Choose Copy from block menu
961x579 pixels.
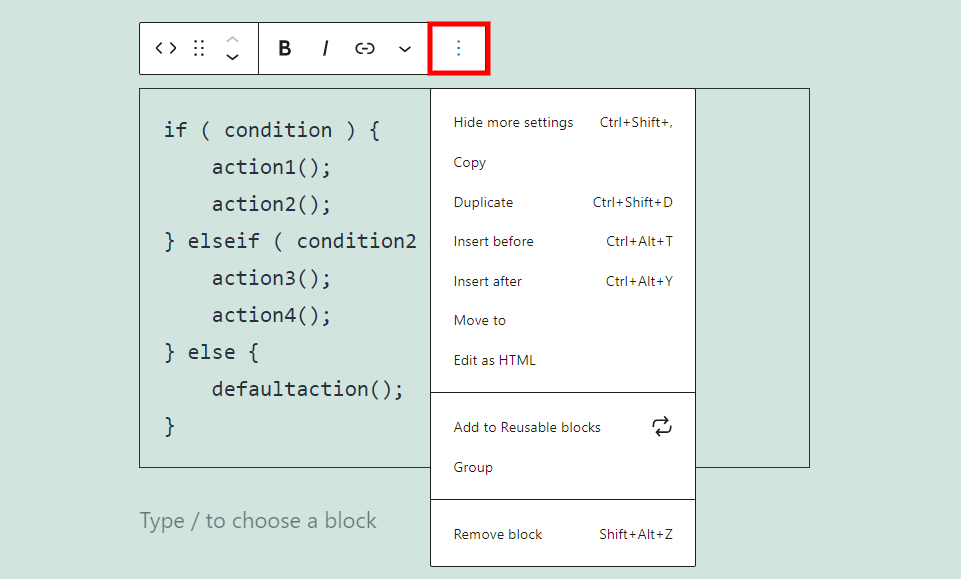point(470,162)
